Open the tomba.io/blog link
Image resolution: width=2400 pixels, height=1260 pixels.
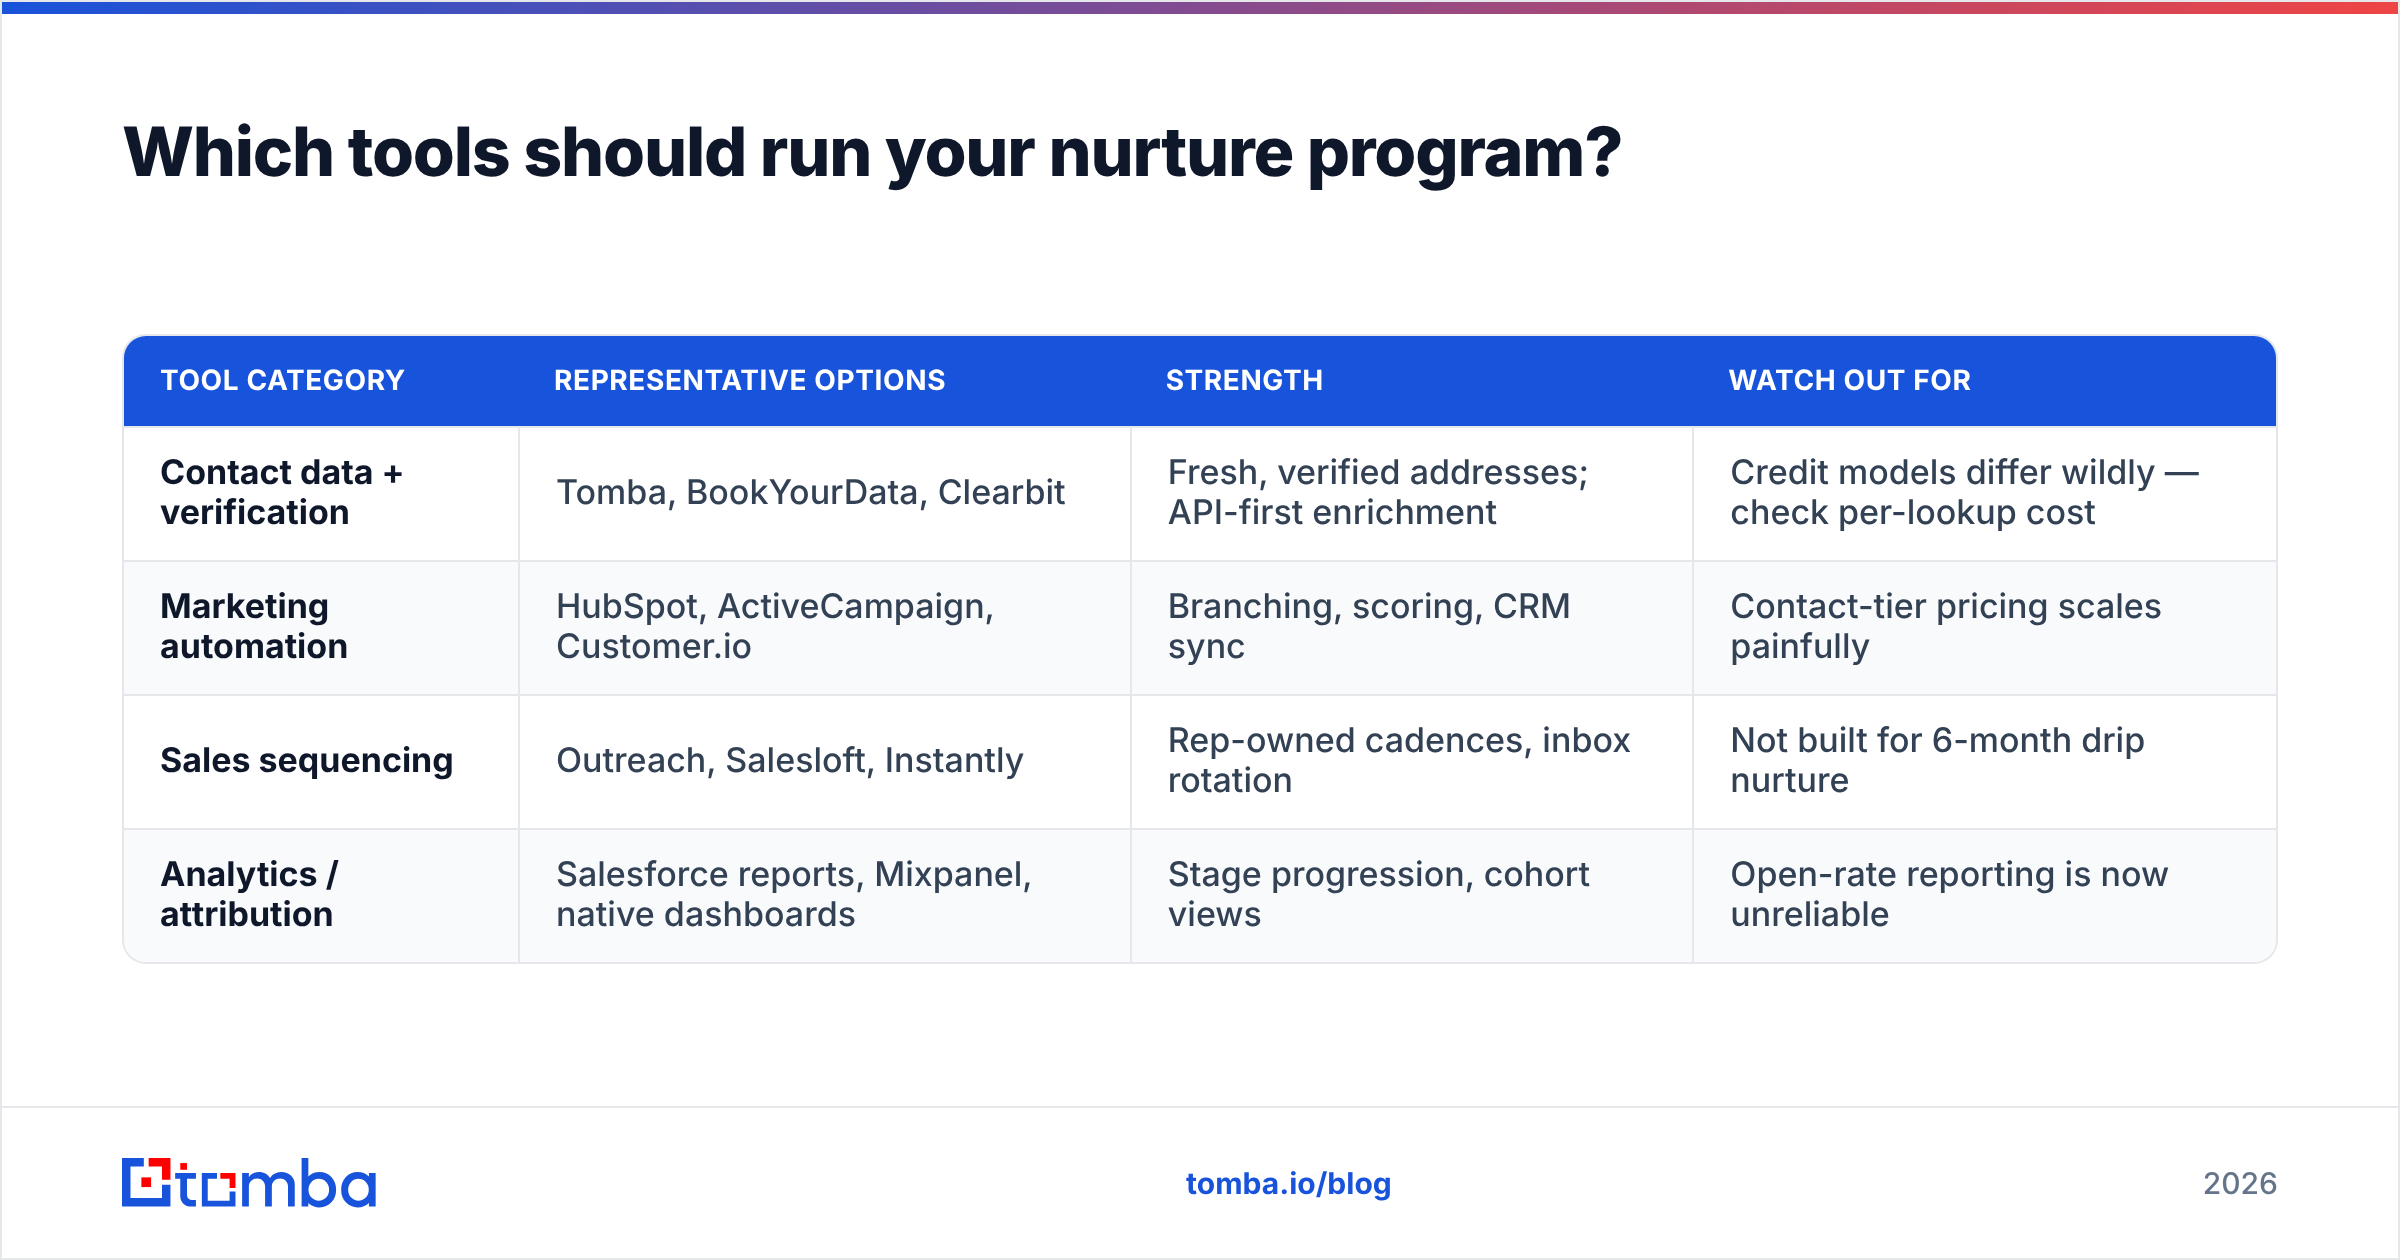tap(1288, 1184)
